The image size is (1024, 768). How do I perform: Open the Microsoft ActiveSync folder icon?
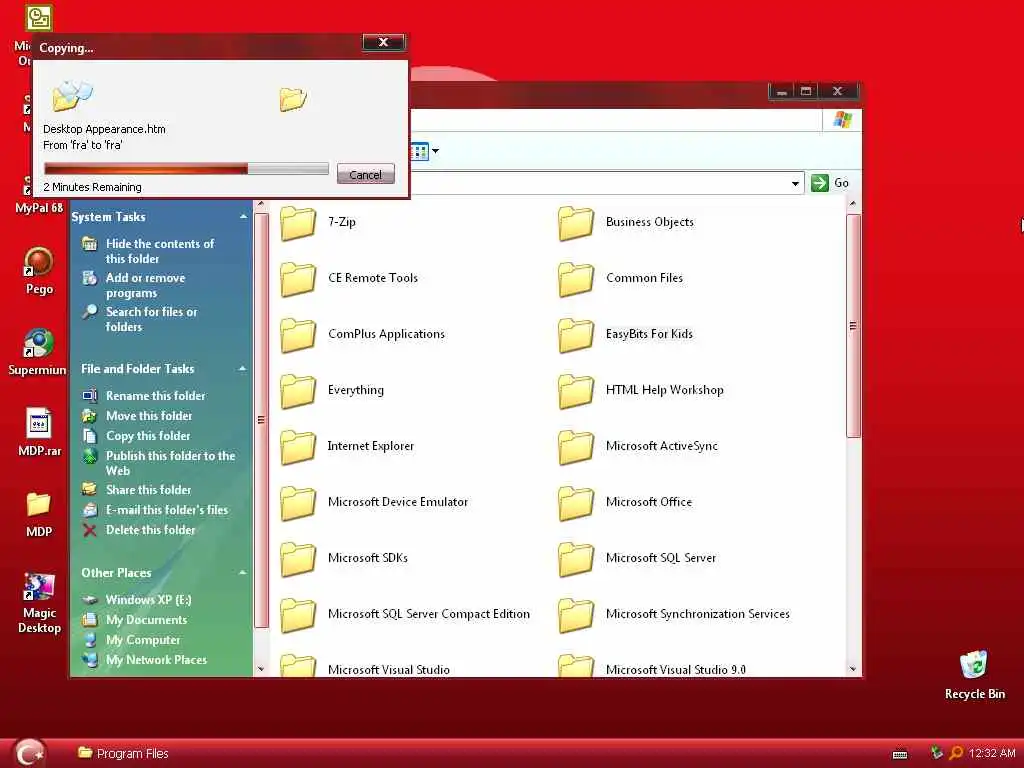click(576, 447)
